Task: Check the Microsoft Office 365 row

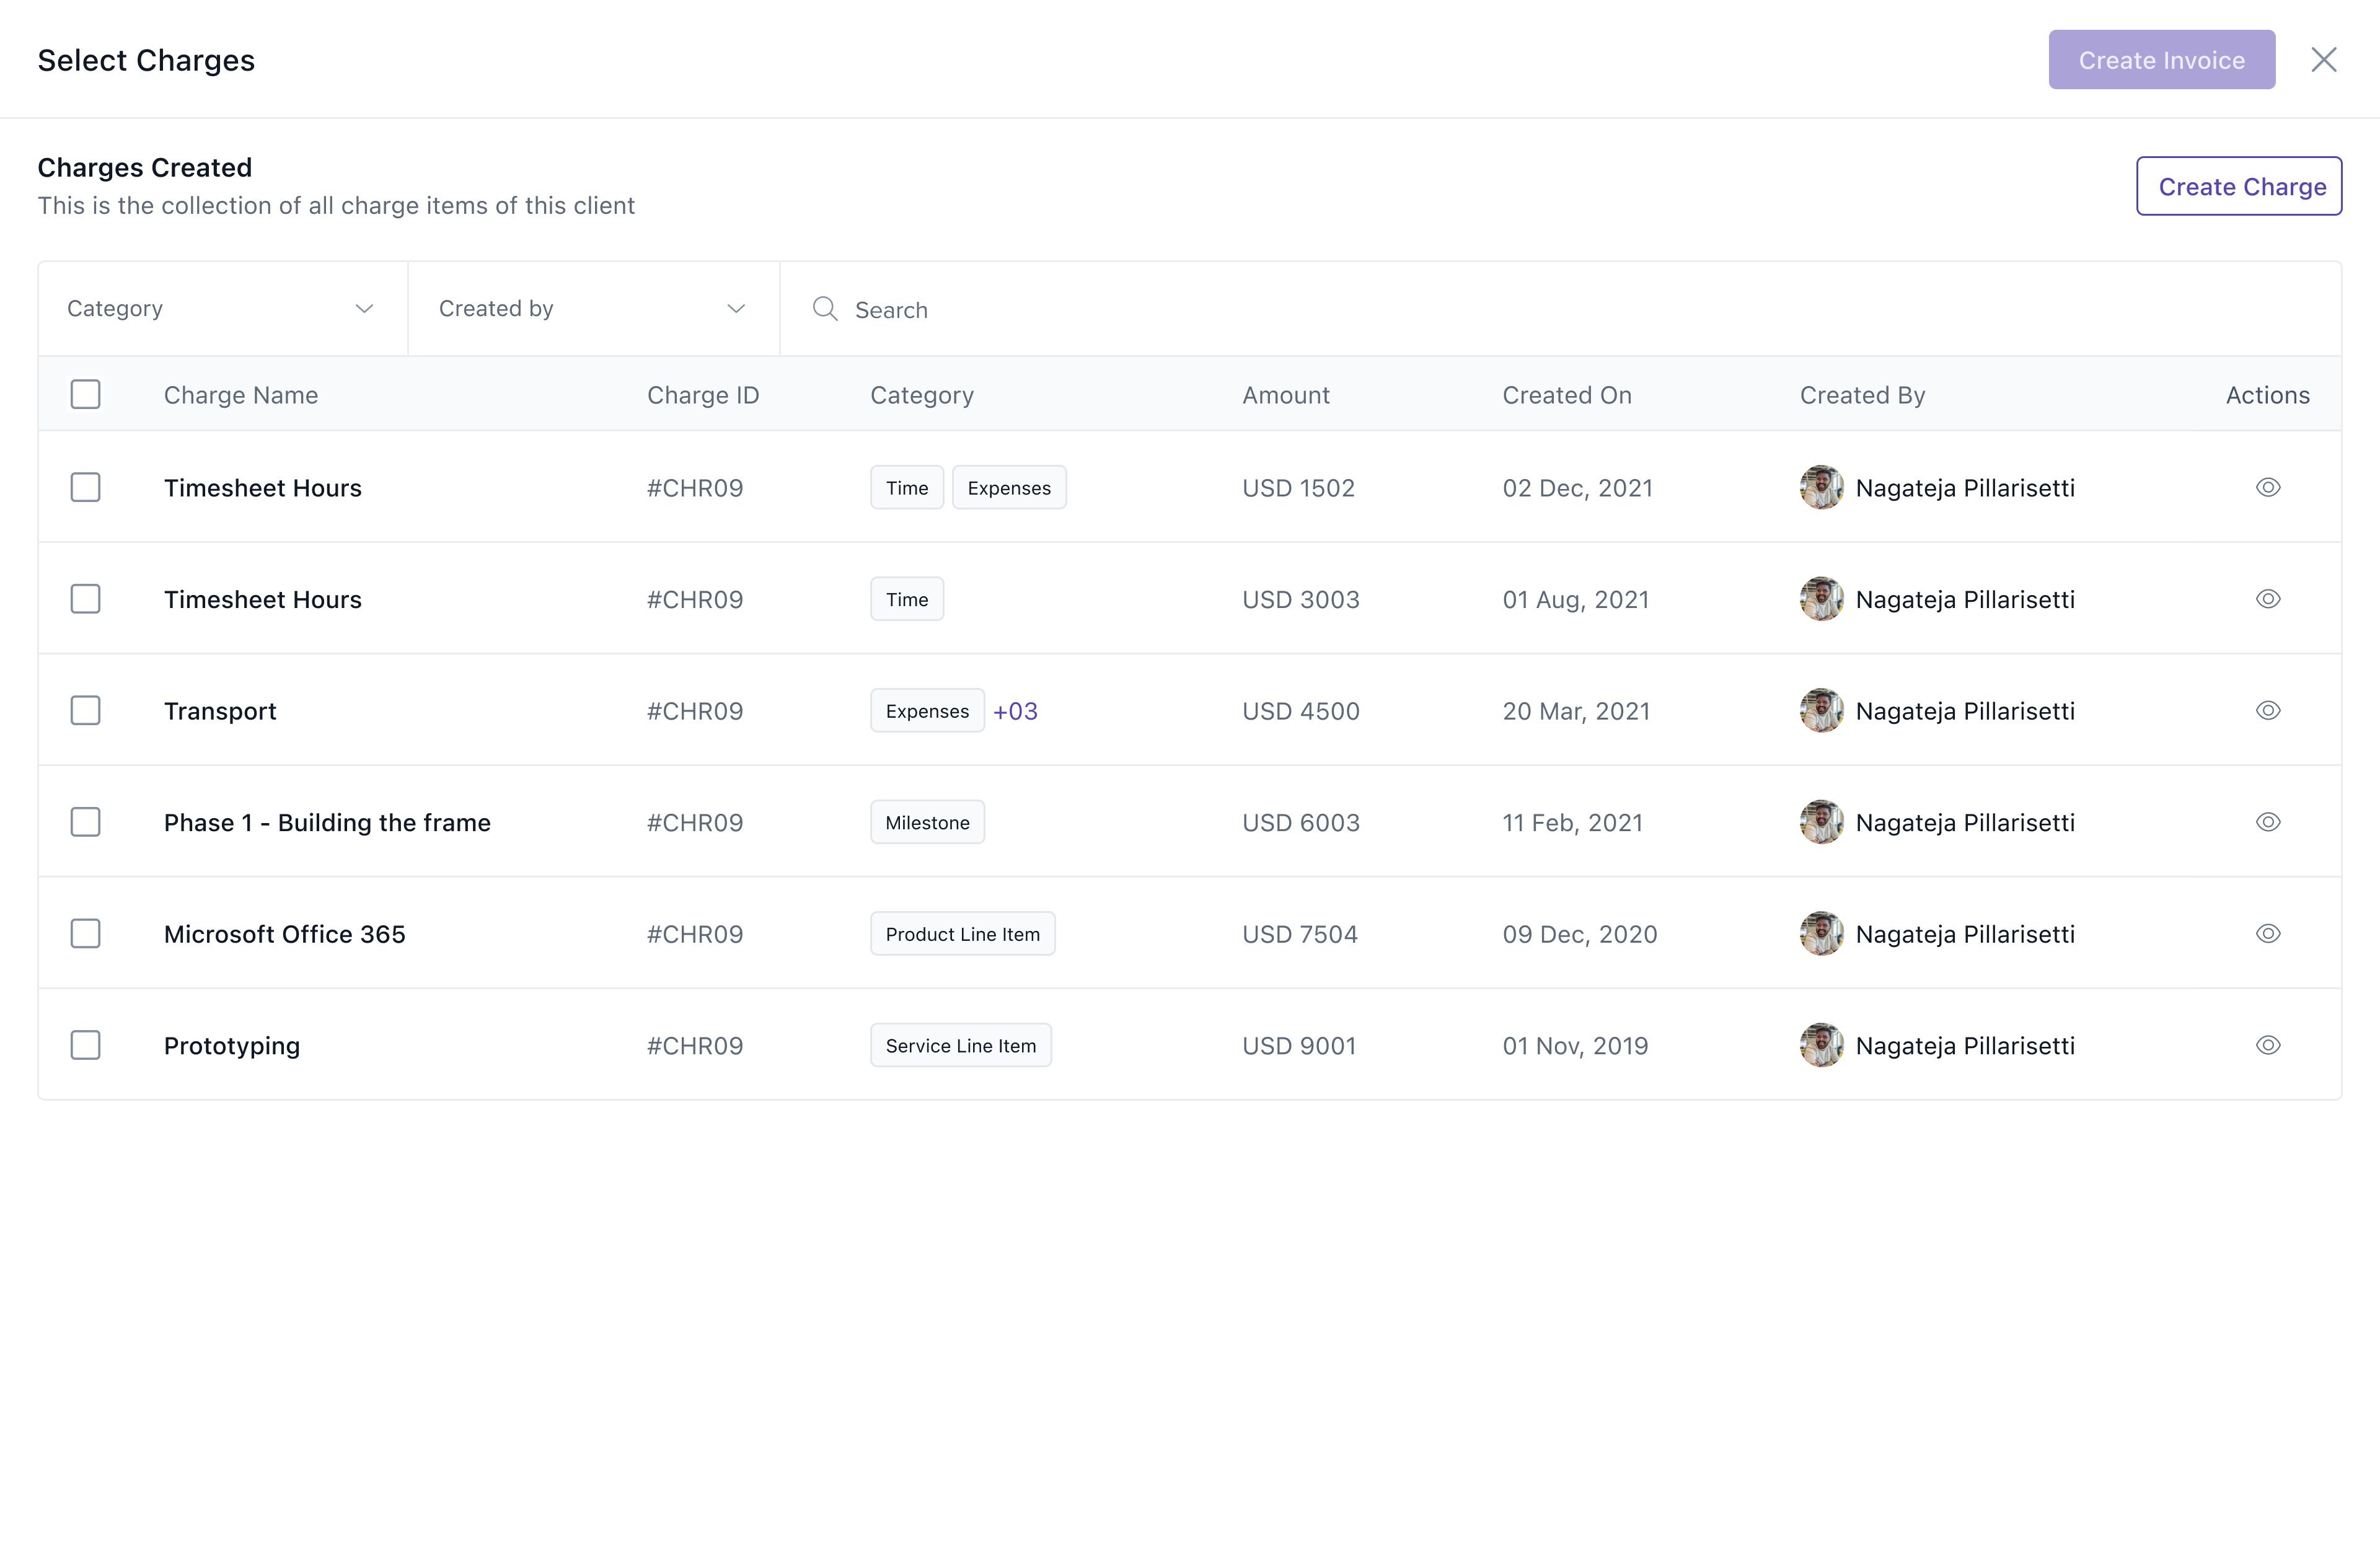Action: (86, 933)
